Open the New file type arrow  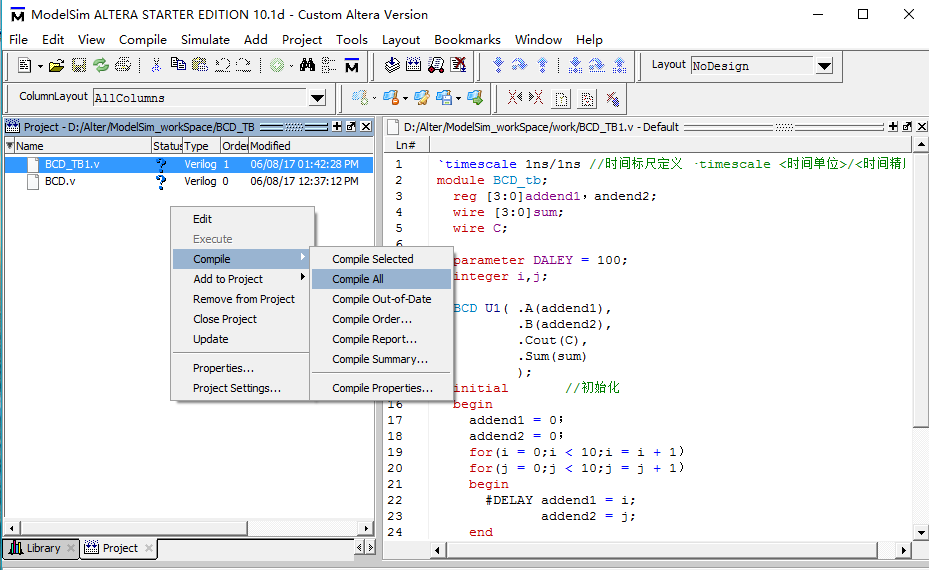(x=40, y=66)
